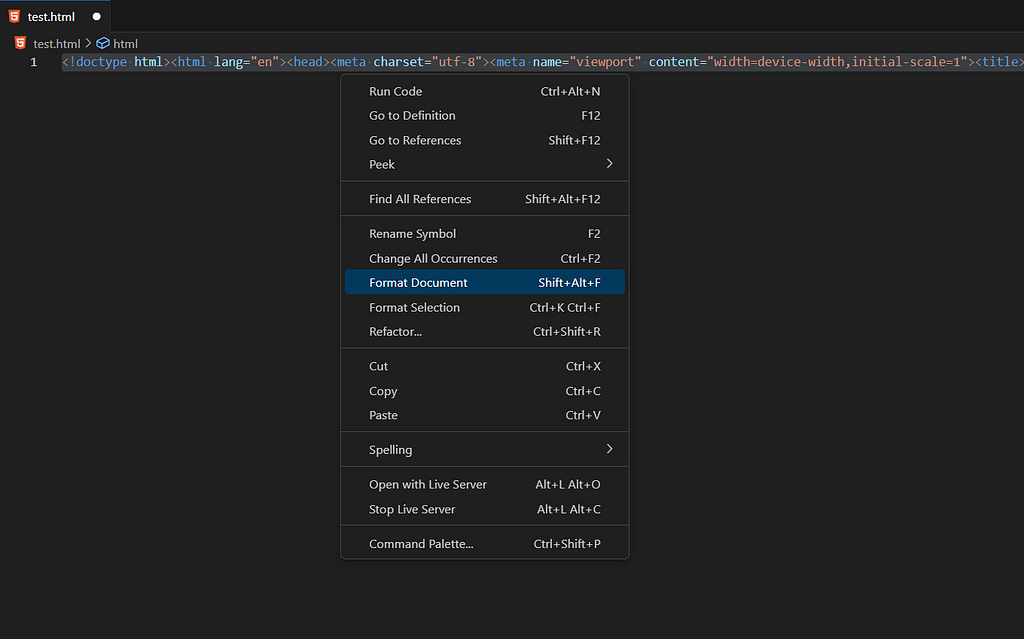
Task: Click the test.html breadcrumb item
Action: 56,44
